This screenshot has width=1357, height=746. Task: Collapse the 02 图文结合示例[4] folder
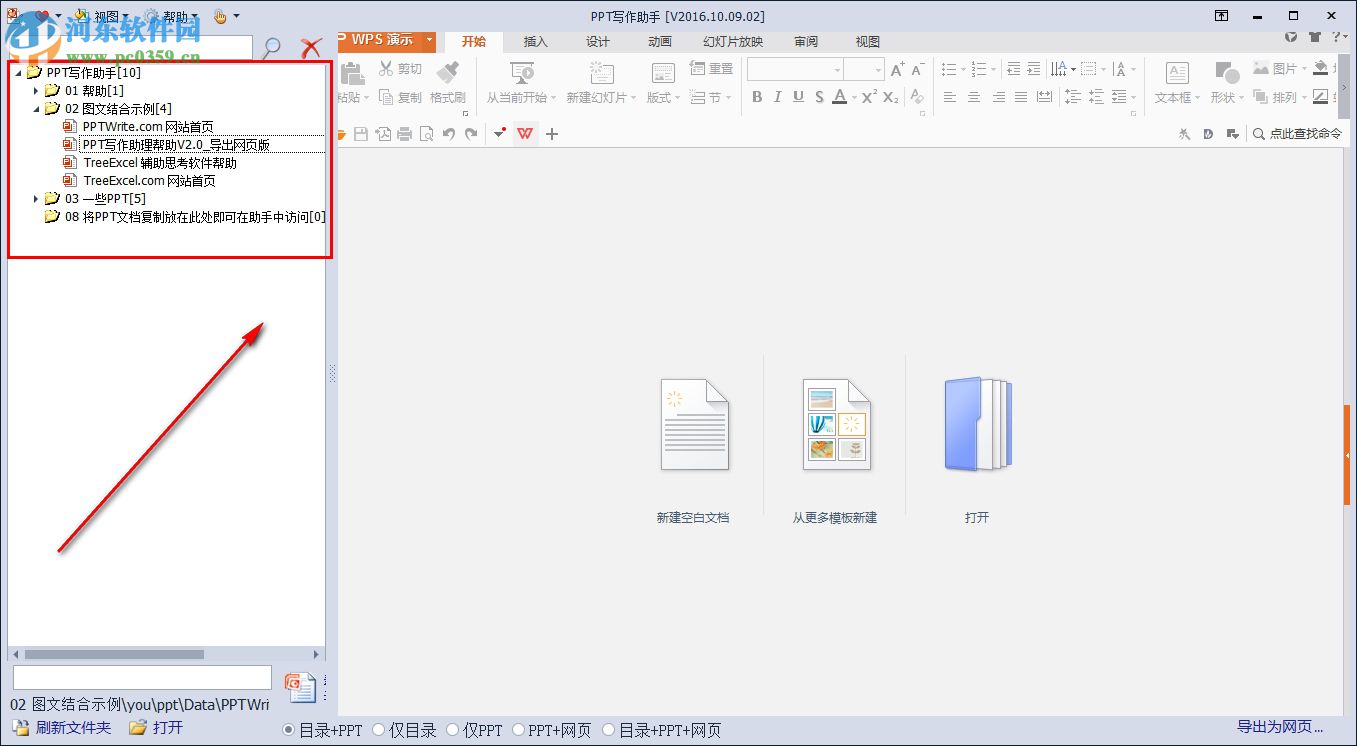click(x=36, y=109)
